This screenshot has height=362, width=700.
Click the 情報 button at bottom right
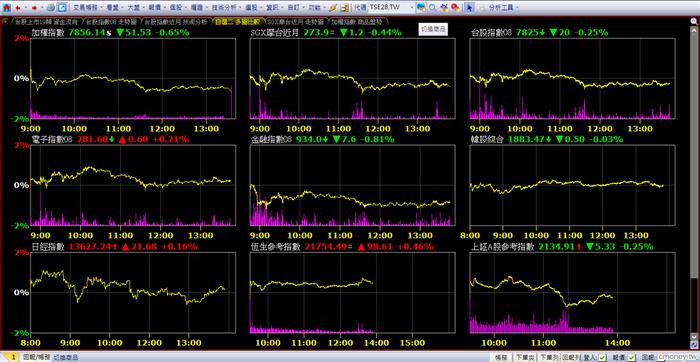pyautogui.click(x=500, y=357)
